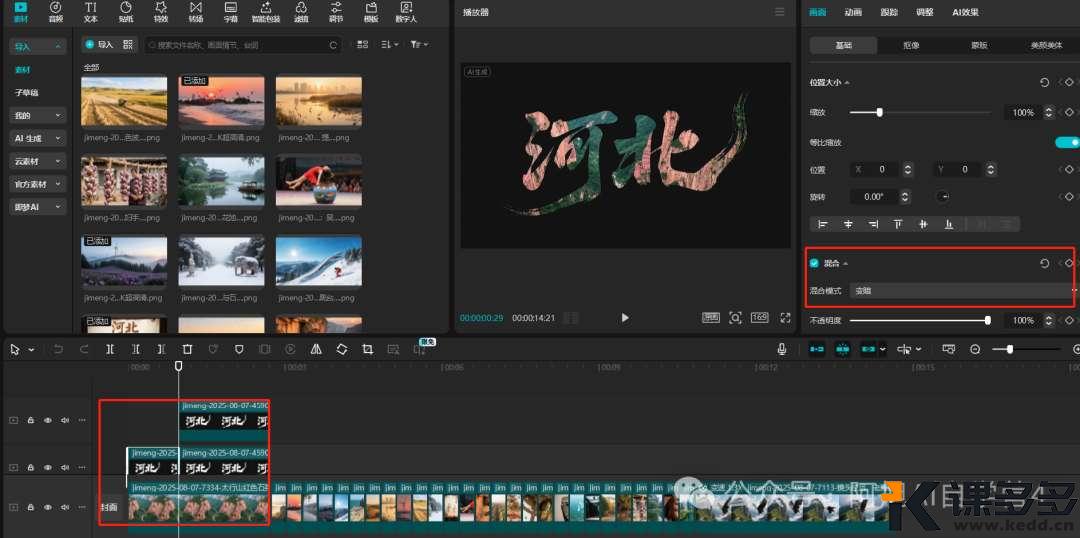Click the timeline zoom-out minus icon

[975, 349]
